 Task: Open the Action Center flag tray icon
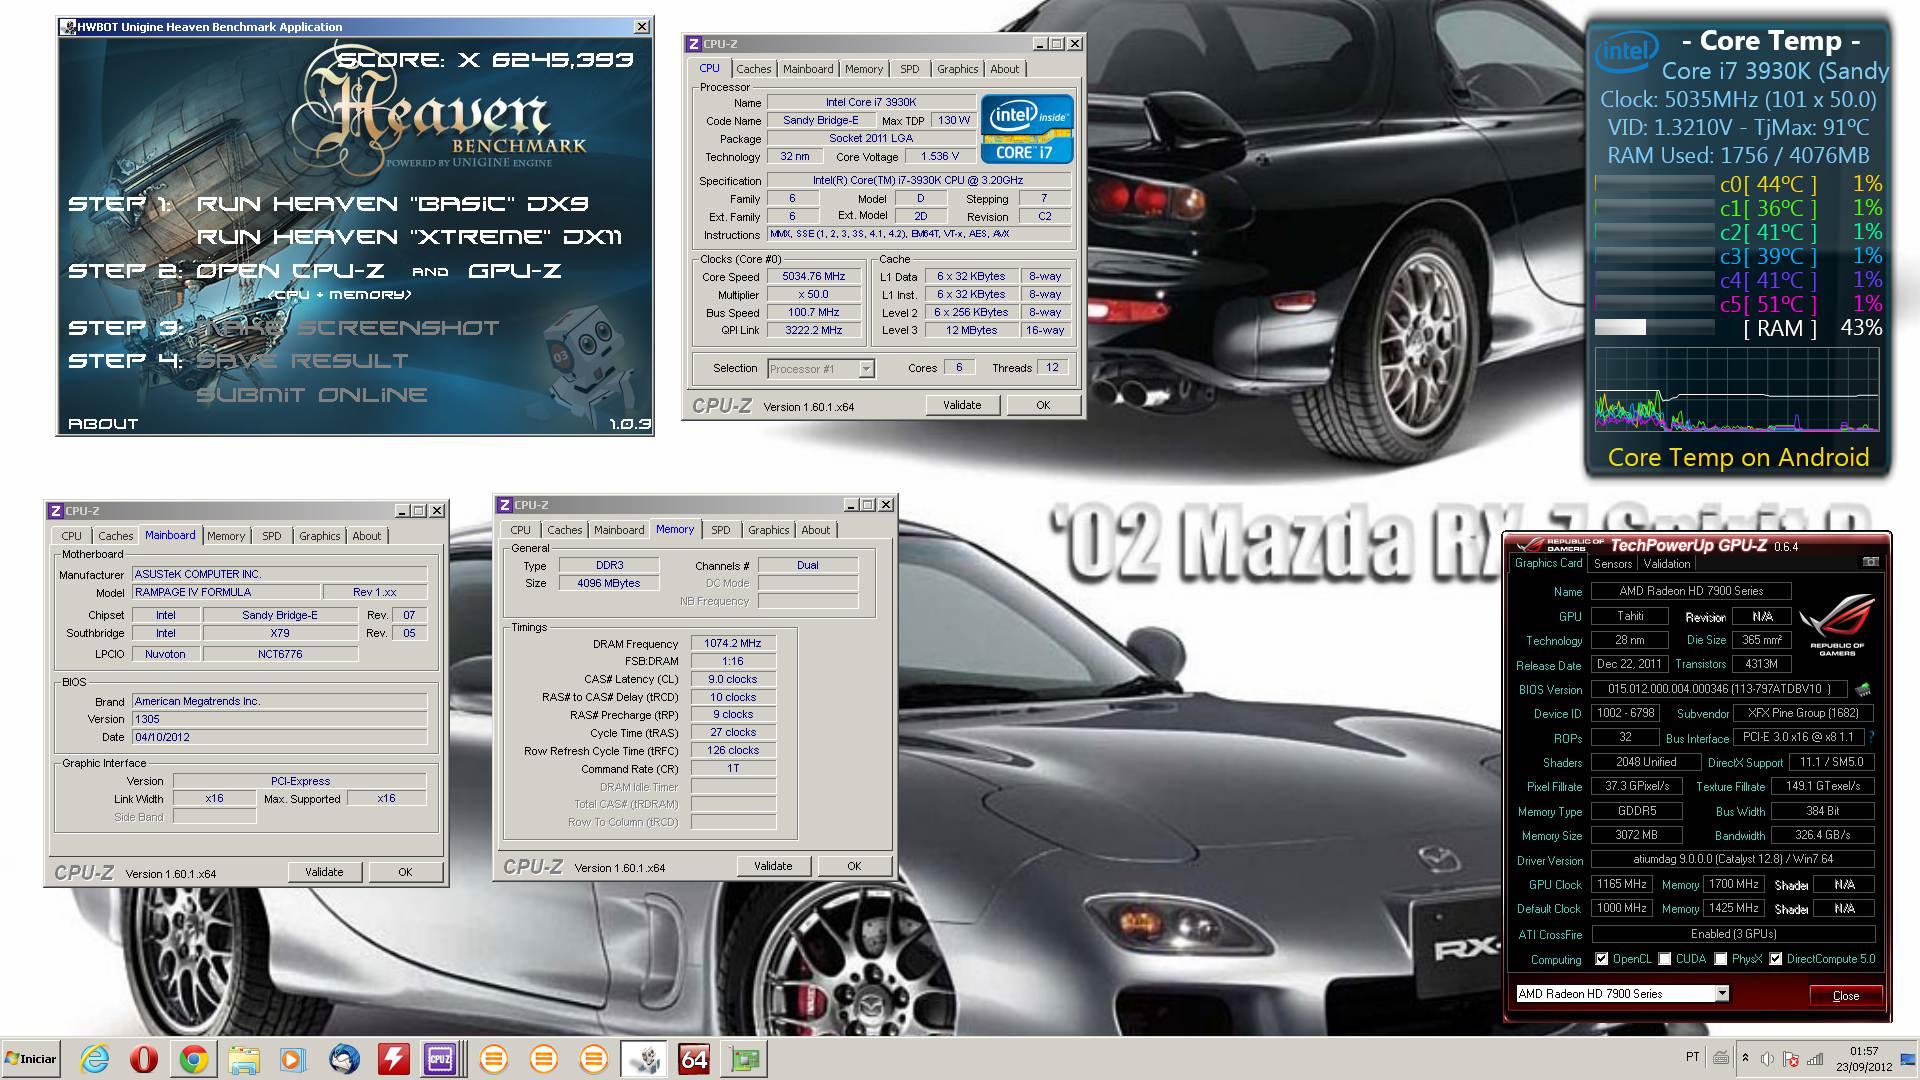pos(1791,1059)
